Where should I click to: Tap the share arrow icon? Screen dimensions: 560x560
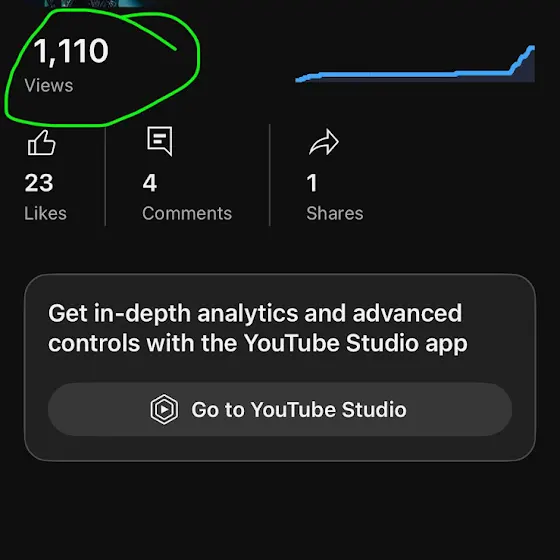click(324, 142)
